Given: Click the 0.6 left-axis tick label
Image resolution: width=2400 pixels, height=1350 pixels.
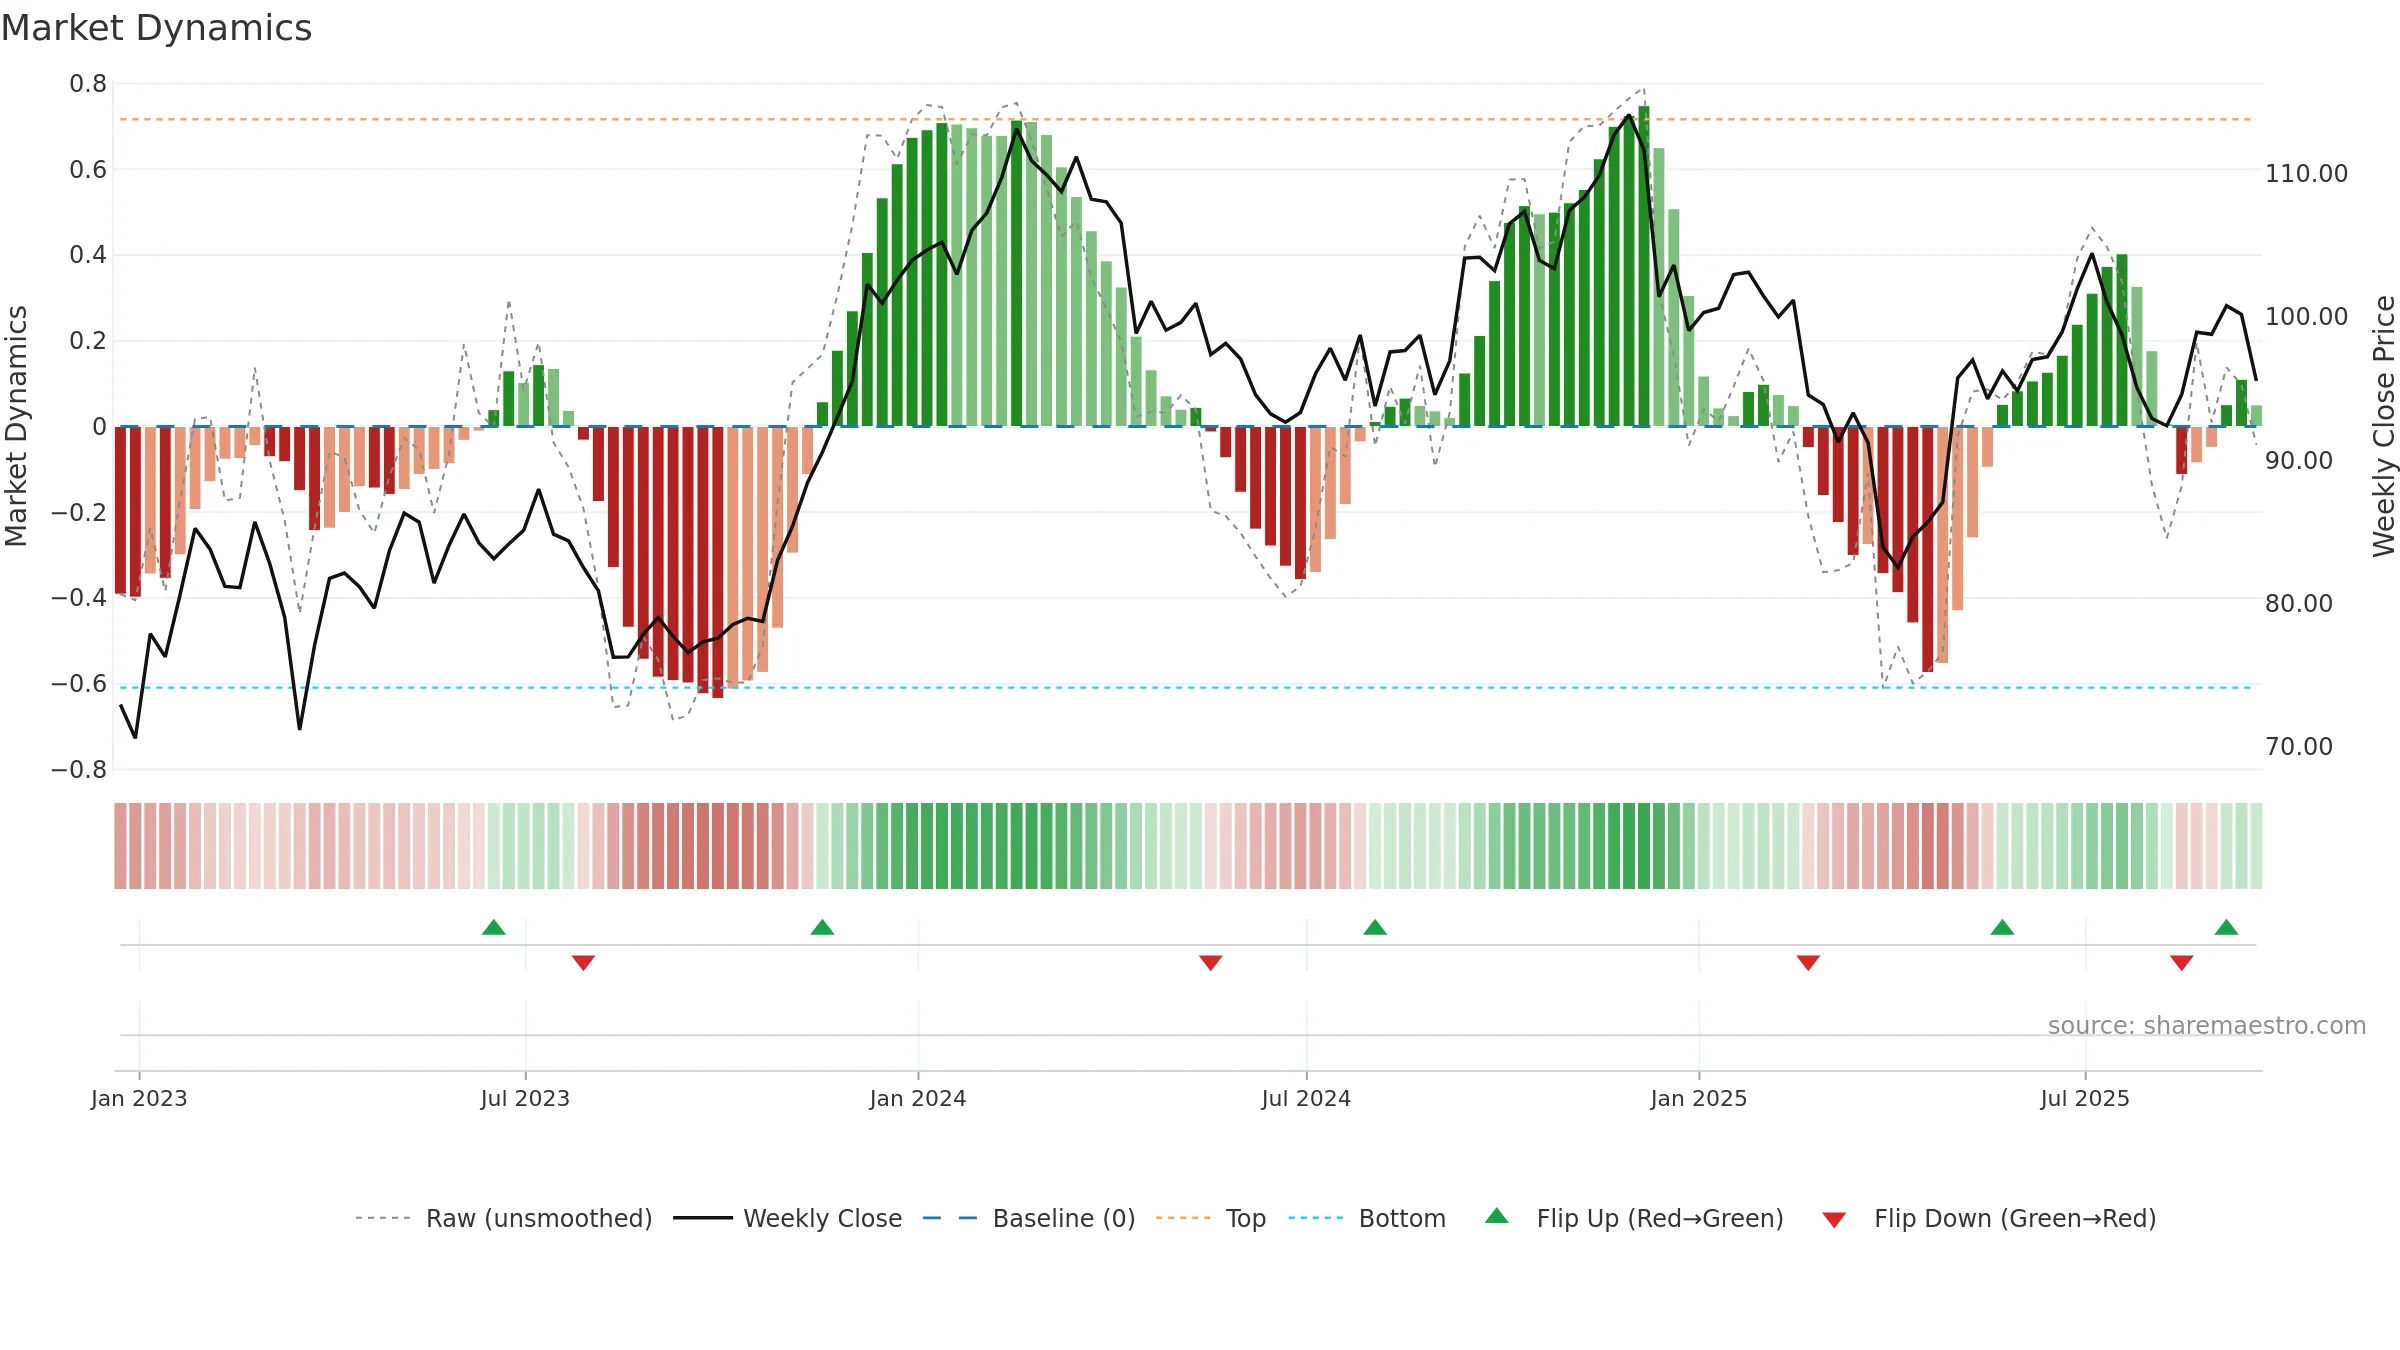Looking at the screenshot, I should point(88,170).
